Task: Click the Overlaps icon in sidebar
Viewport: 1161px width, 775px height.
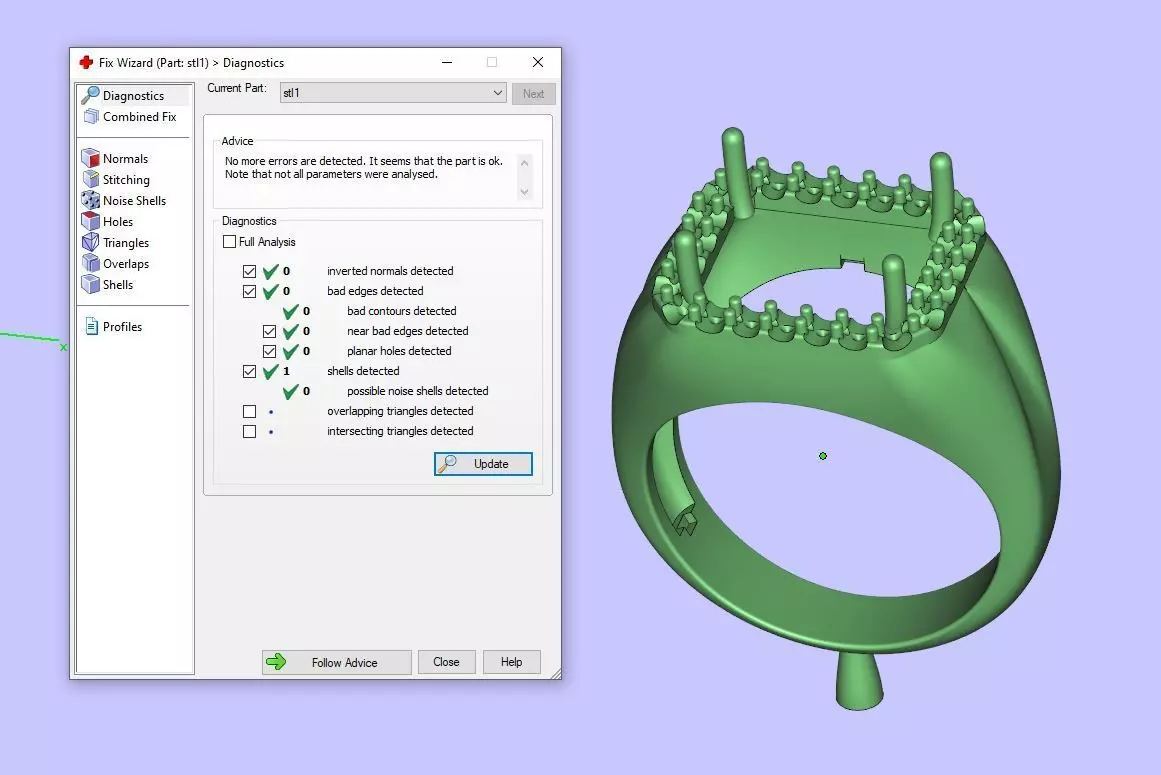Action: [x=90, y=264]
